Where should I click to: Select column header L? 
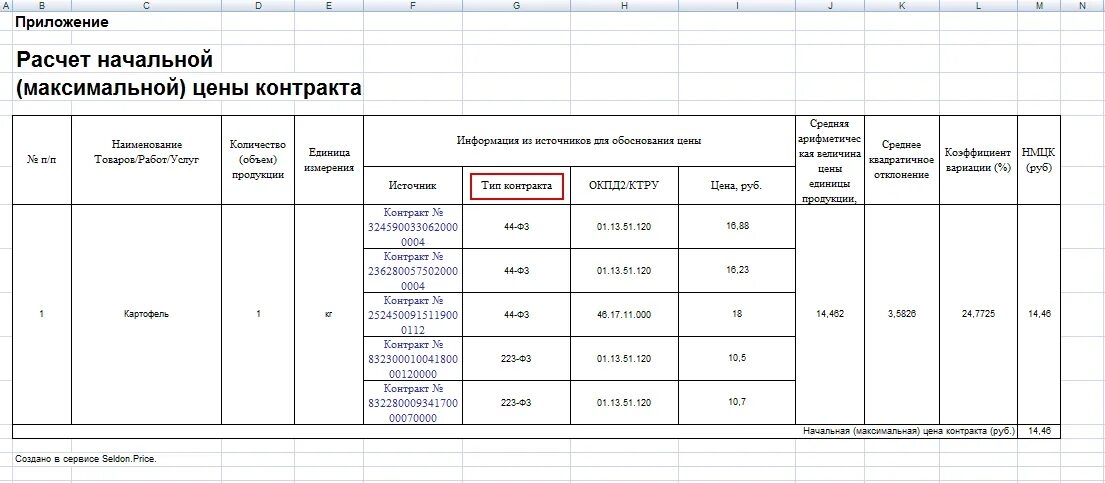click(x=978, y=6)
